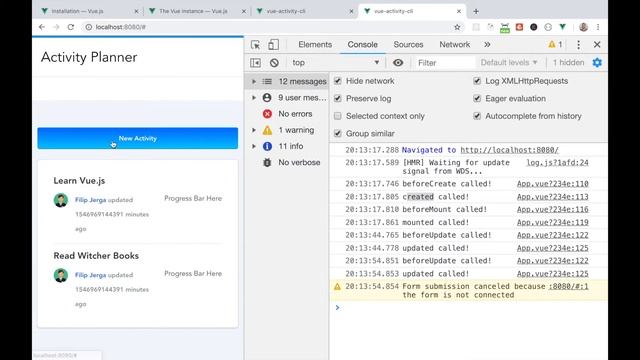640x360 pixels.
Task: Click avatar beside Learn Vue.js author
Action: pyautogui.click(x=61, y=200)
